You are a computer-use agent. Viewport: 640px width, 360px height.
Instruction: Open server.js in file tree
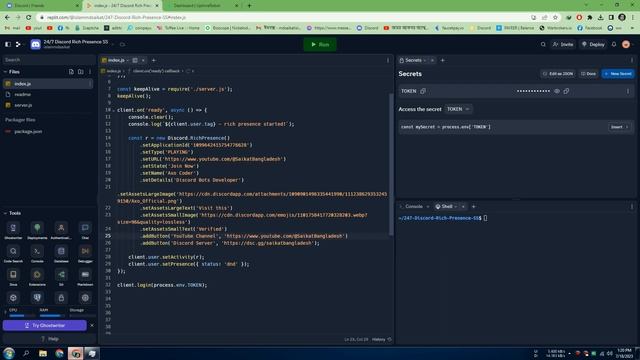(48, 105)
